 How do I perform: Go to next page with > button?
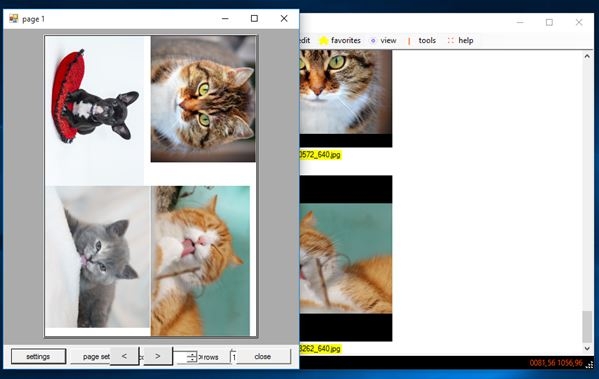(158, 356)
